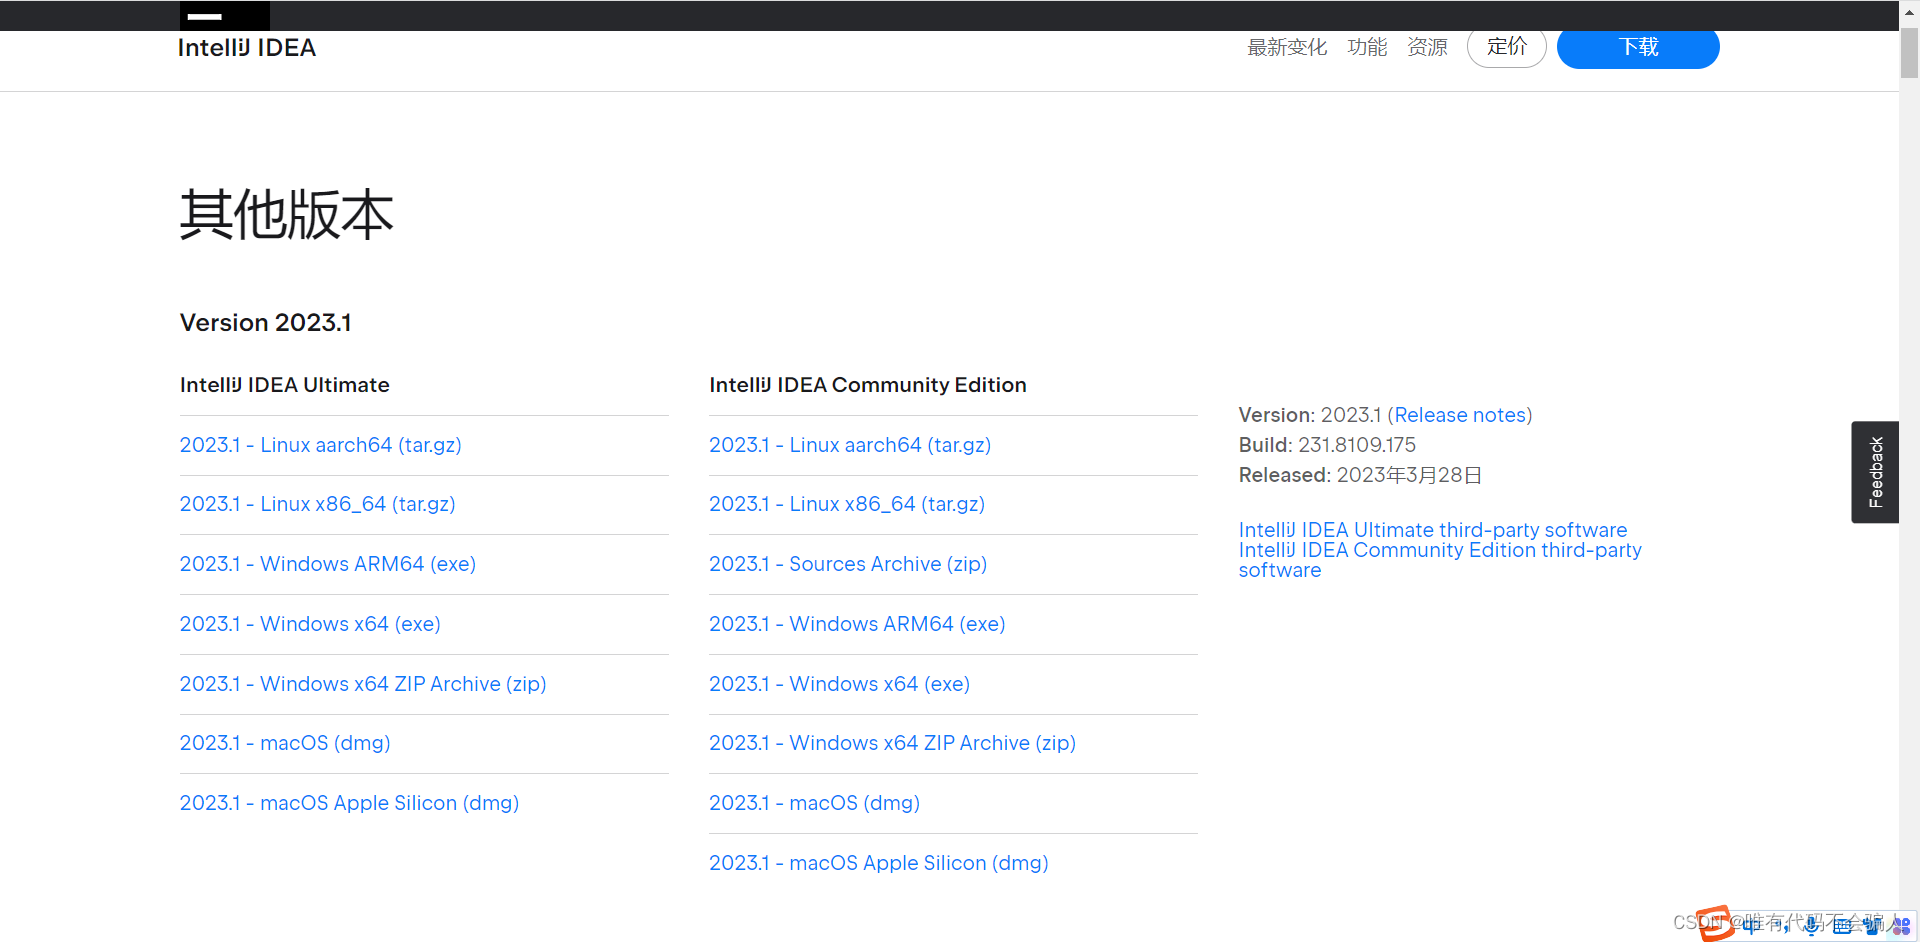
Task: Download Community 2023.1 macOS (dmg)
Action: click(x=814, y=803)
